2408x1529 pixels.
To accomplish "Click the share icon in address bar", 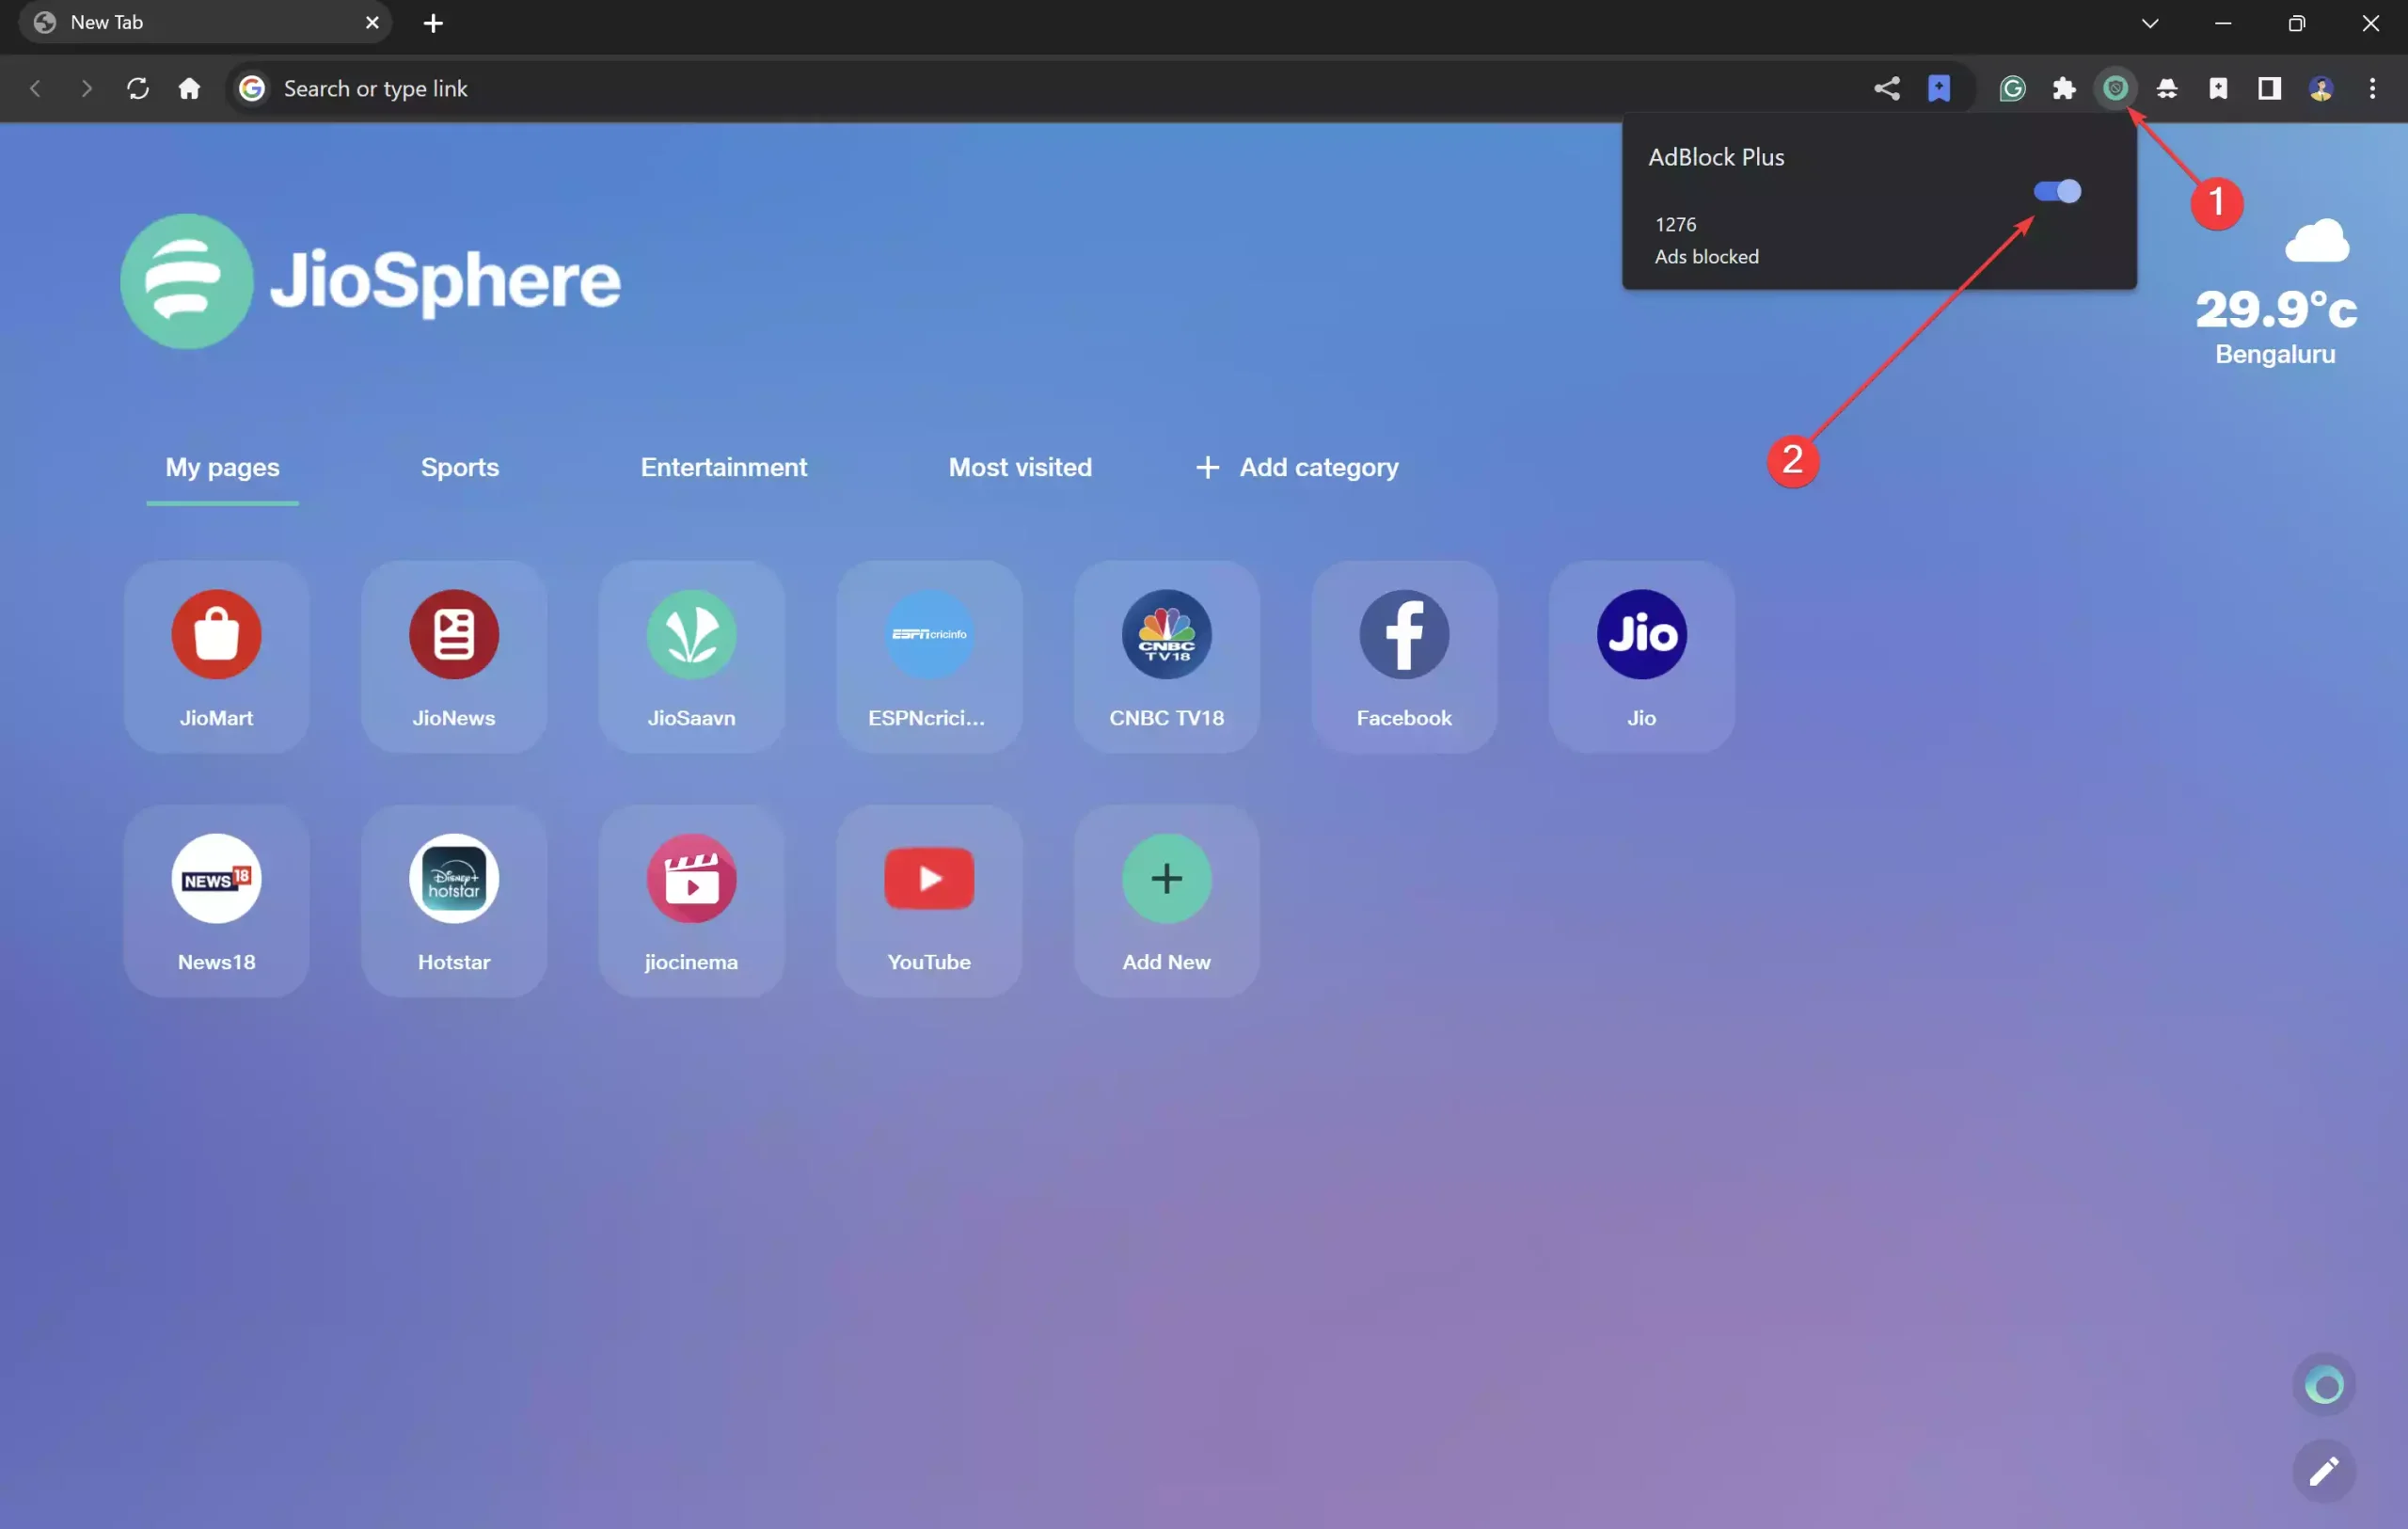I will (1886, 89).
